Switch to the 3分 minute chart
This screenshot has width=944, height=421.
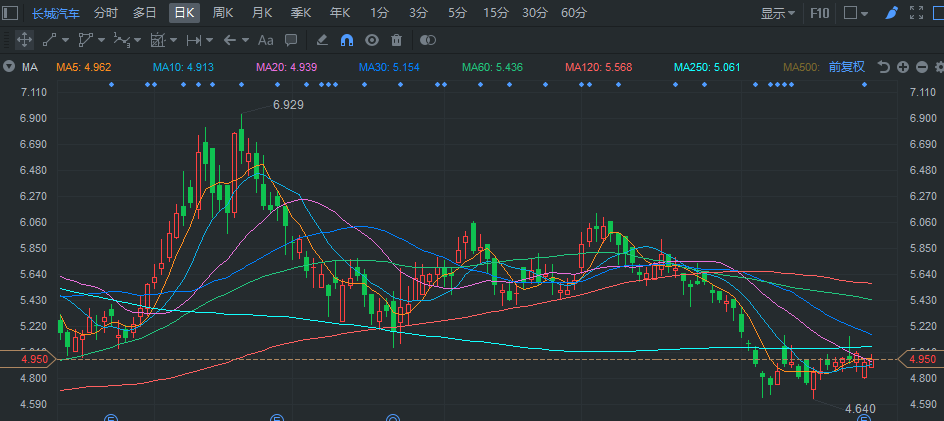point(418,13)
